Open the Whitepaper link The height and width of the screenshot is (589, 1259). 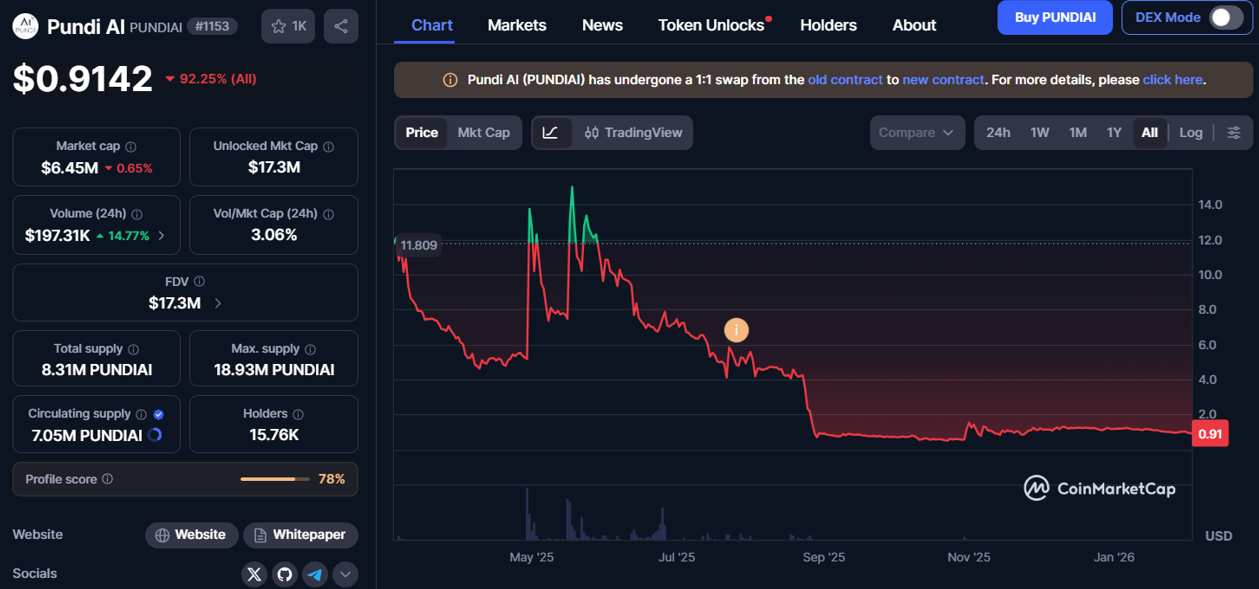(300, 535)
